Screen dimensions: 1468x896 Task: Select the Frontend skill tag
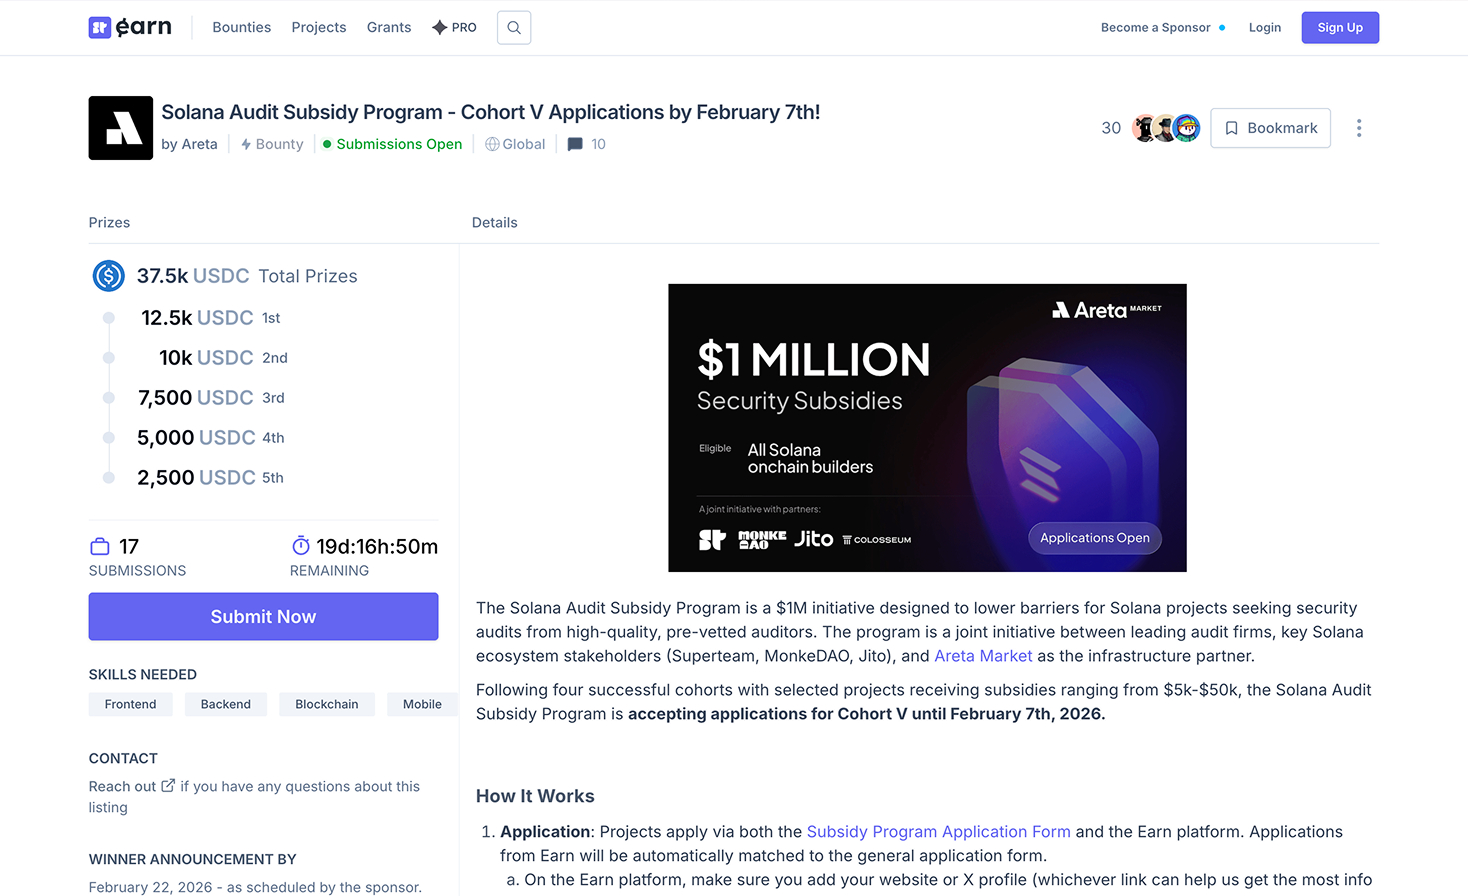click(130, 704)
